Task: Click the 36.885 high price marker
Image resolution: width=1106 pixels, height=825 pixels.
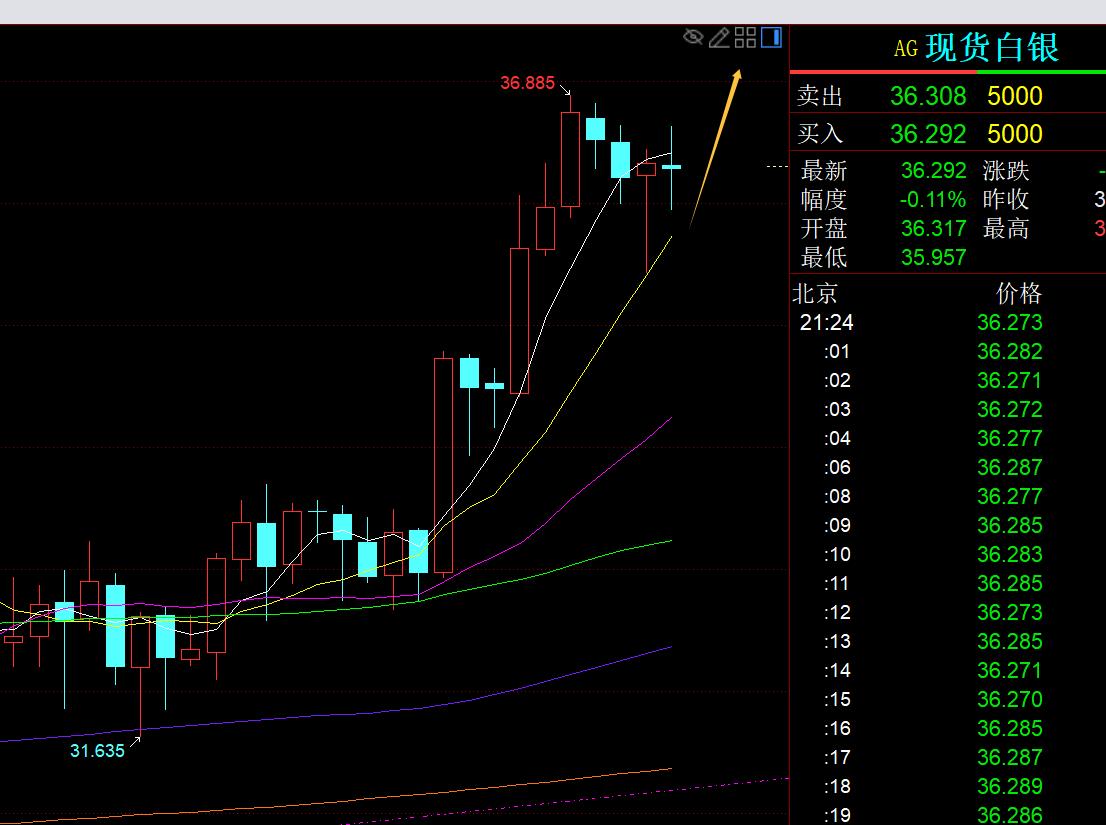Action: [527, 83]
